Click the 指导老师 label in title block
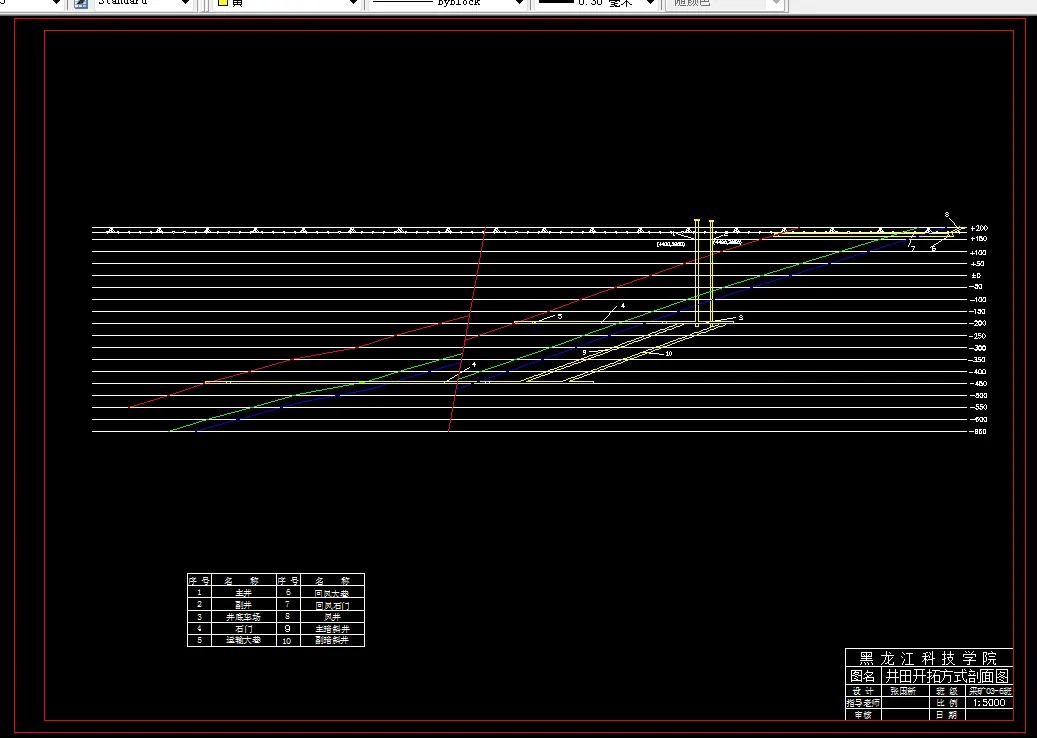The height and width of the screenshot is (738, 1037). 863,703
